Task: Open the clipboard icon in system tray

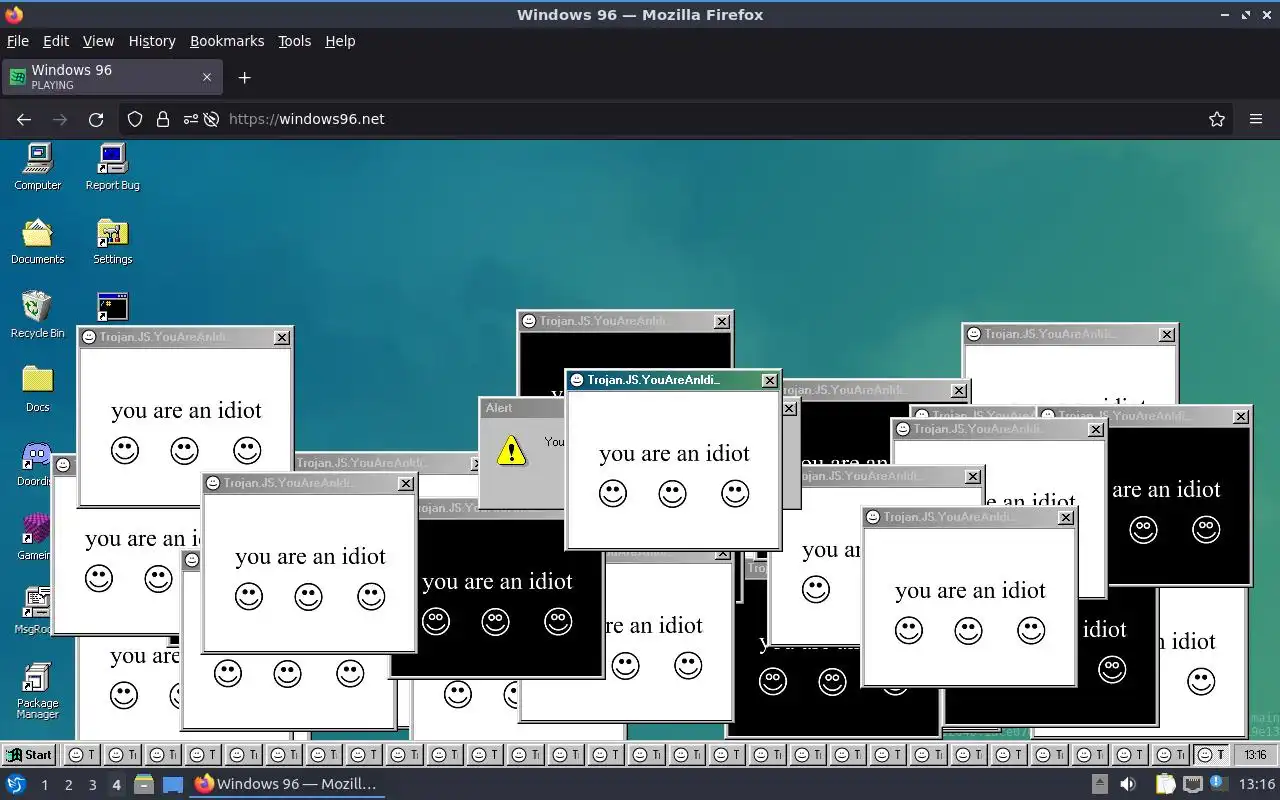Action: [1164, 784]
